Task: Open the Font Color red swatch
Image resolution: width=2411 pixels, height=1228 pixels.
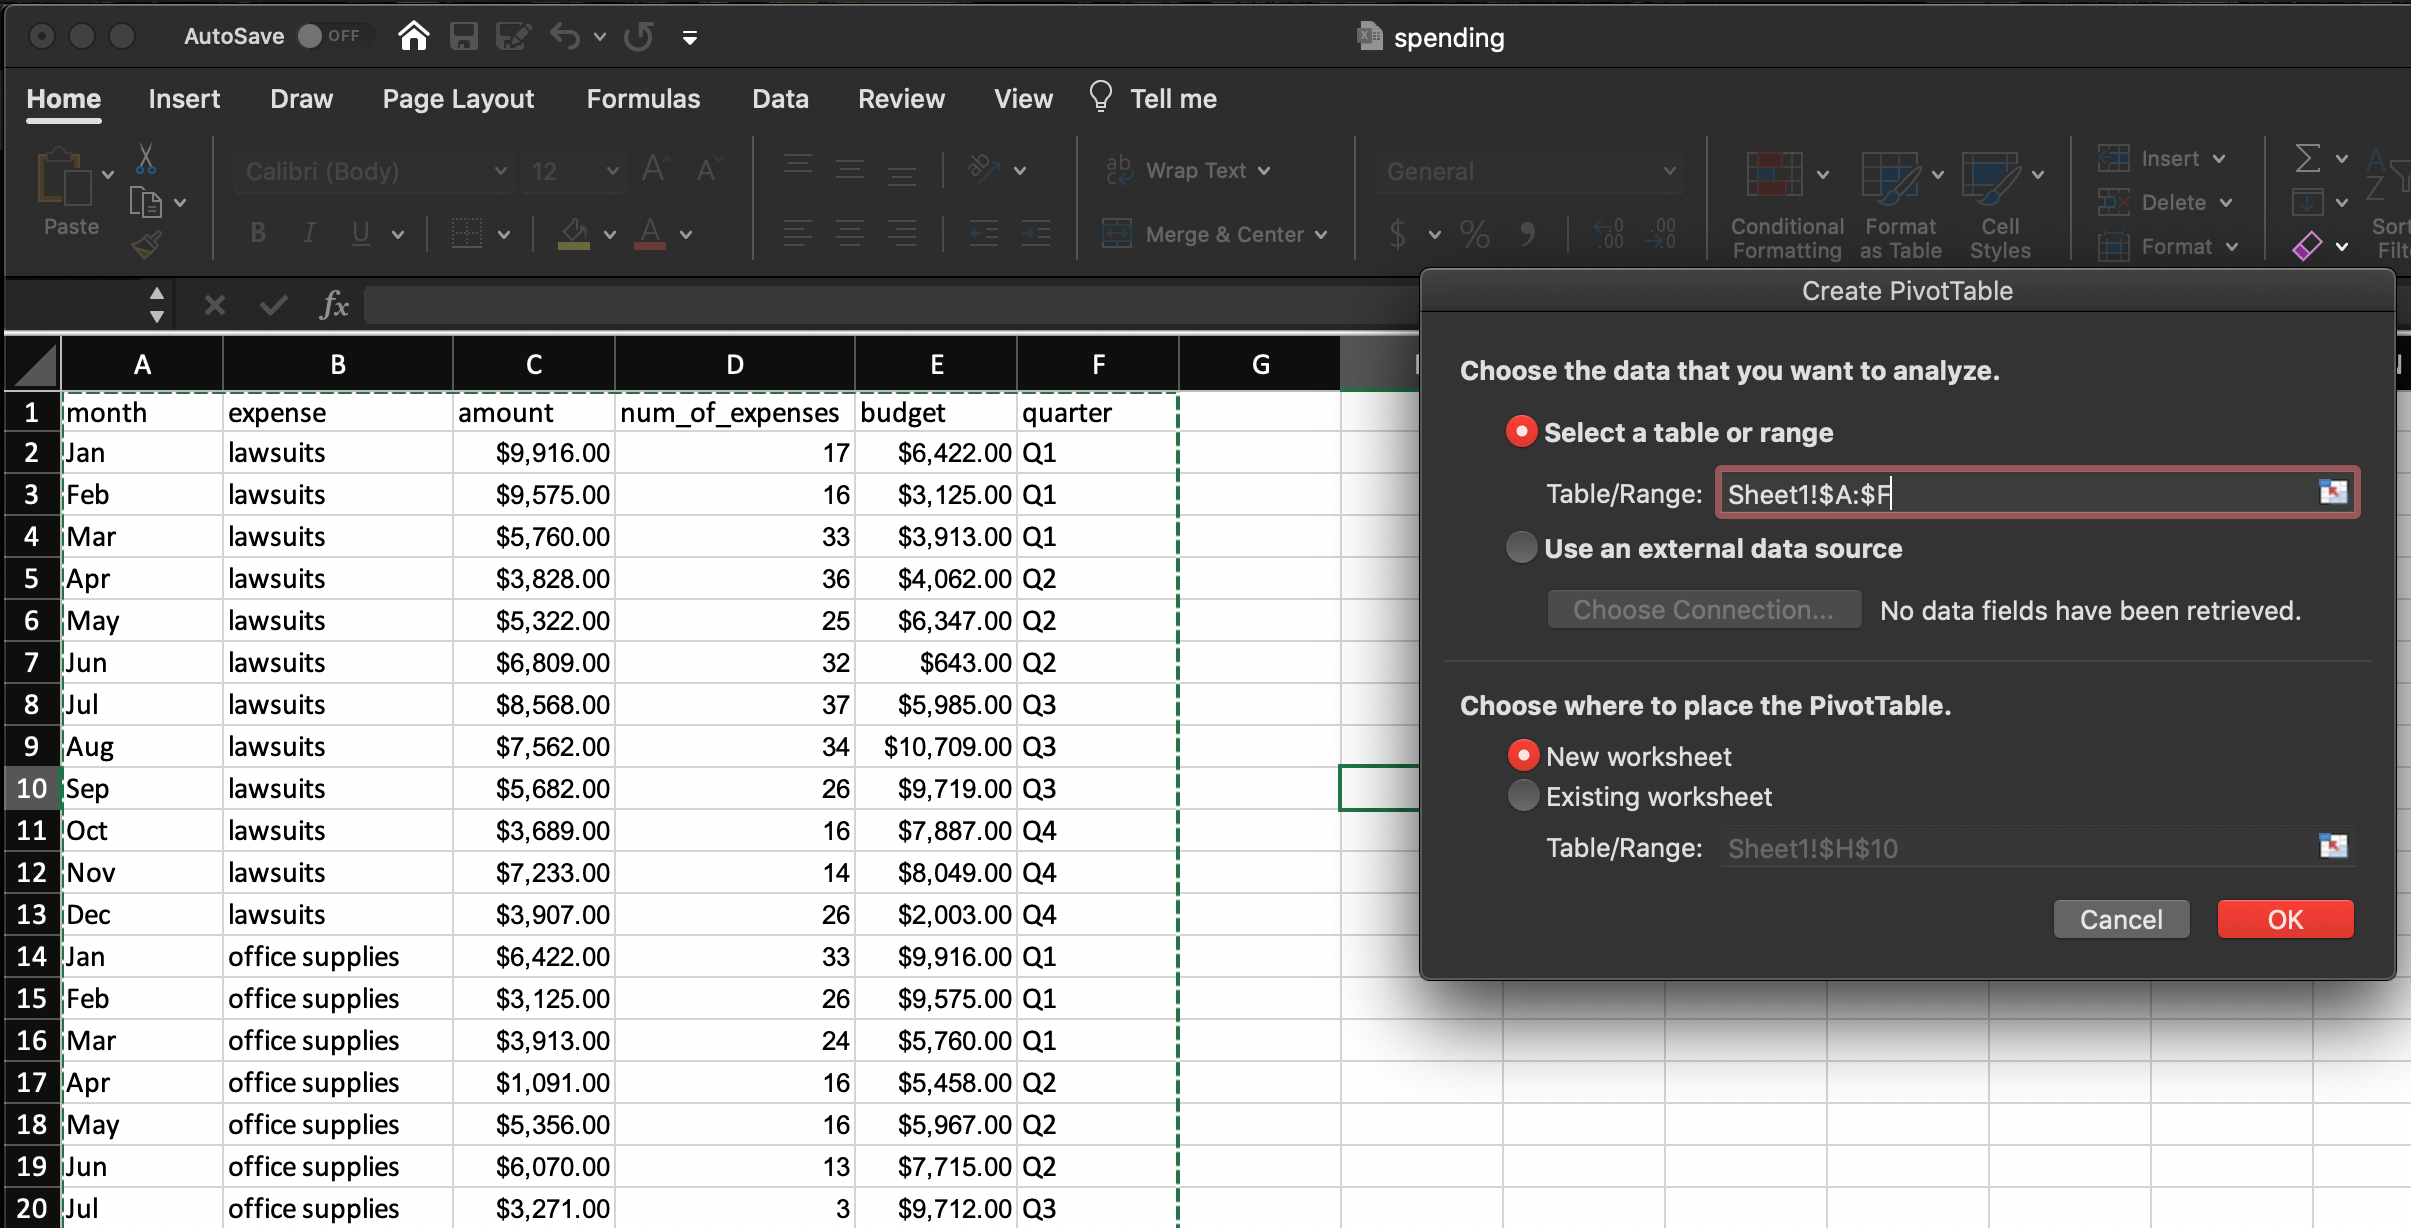Action: 651,234
